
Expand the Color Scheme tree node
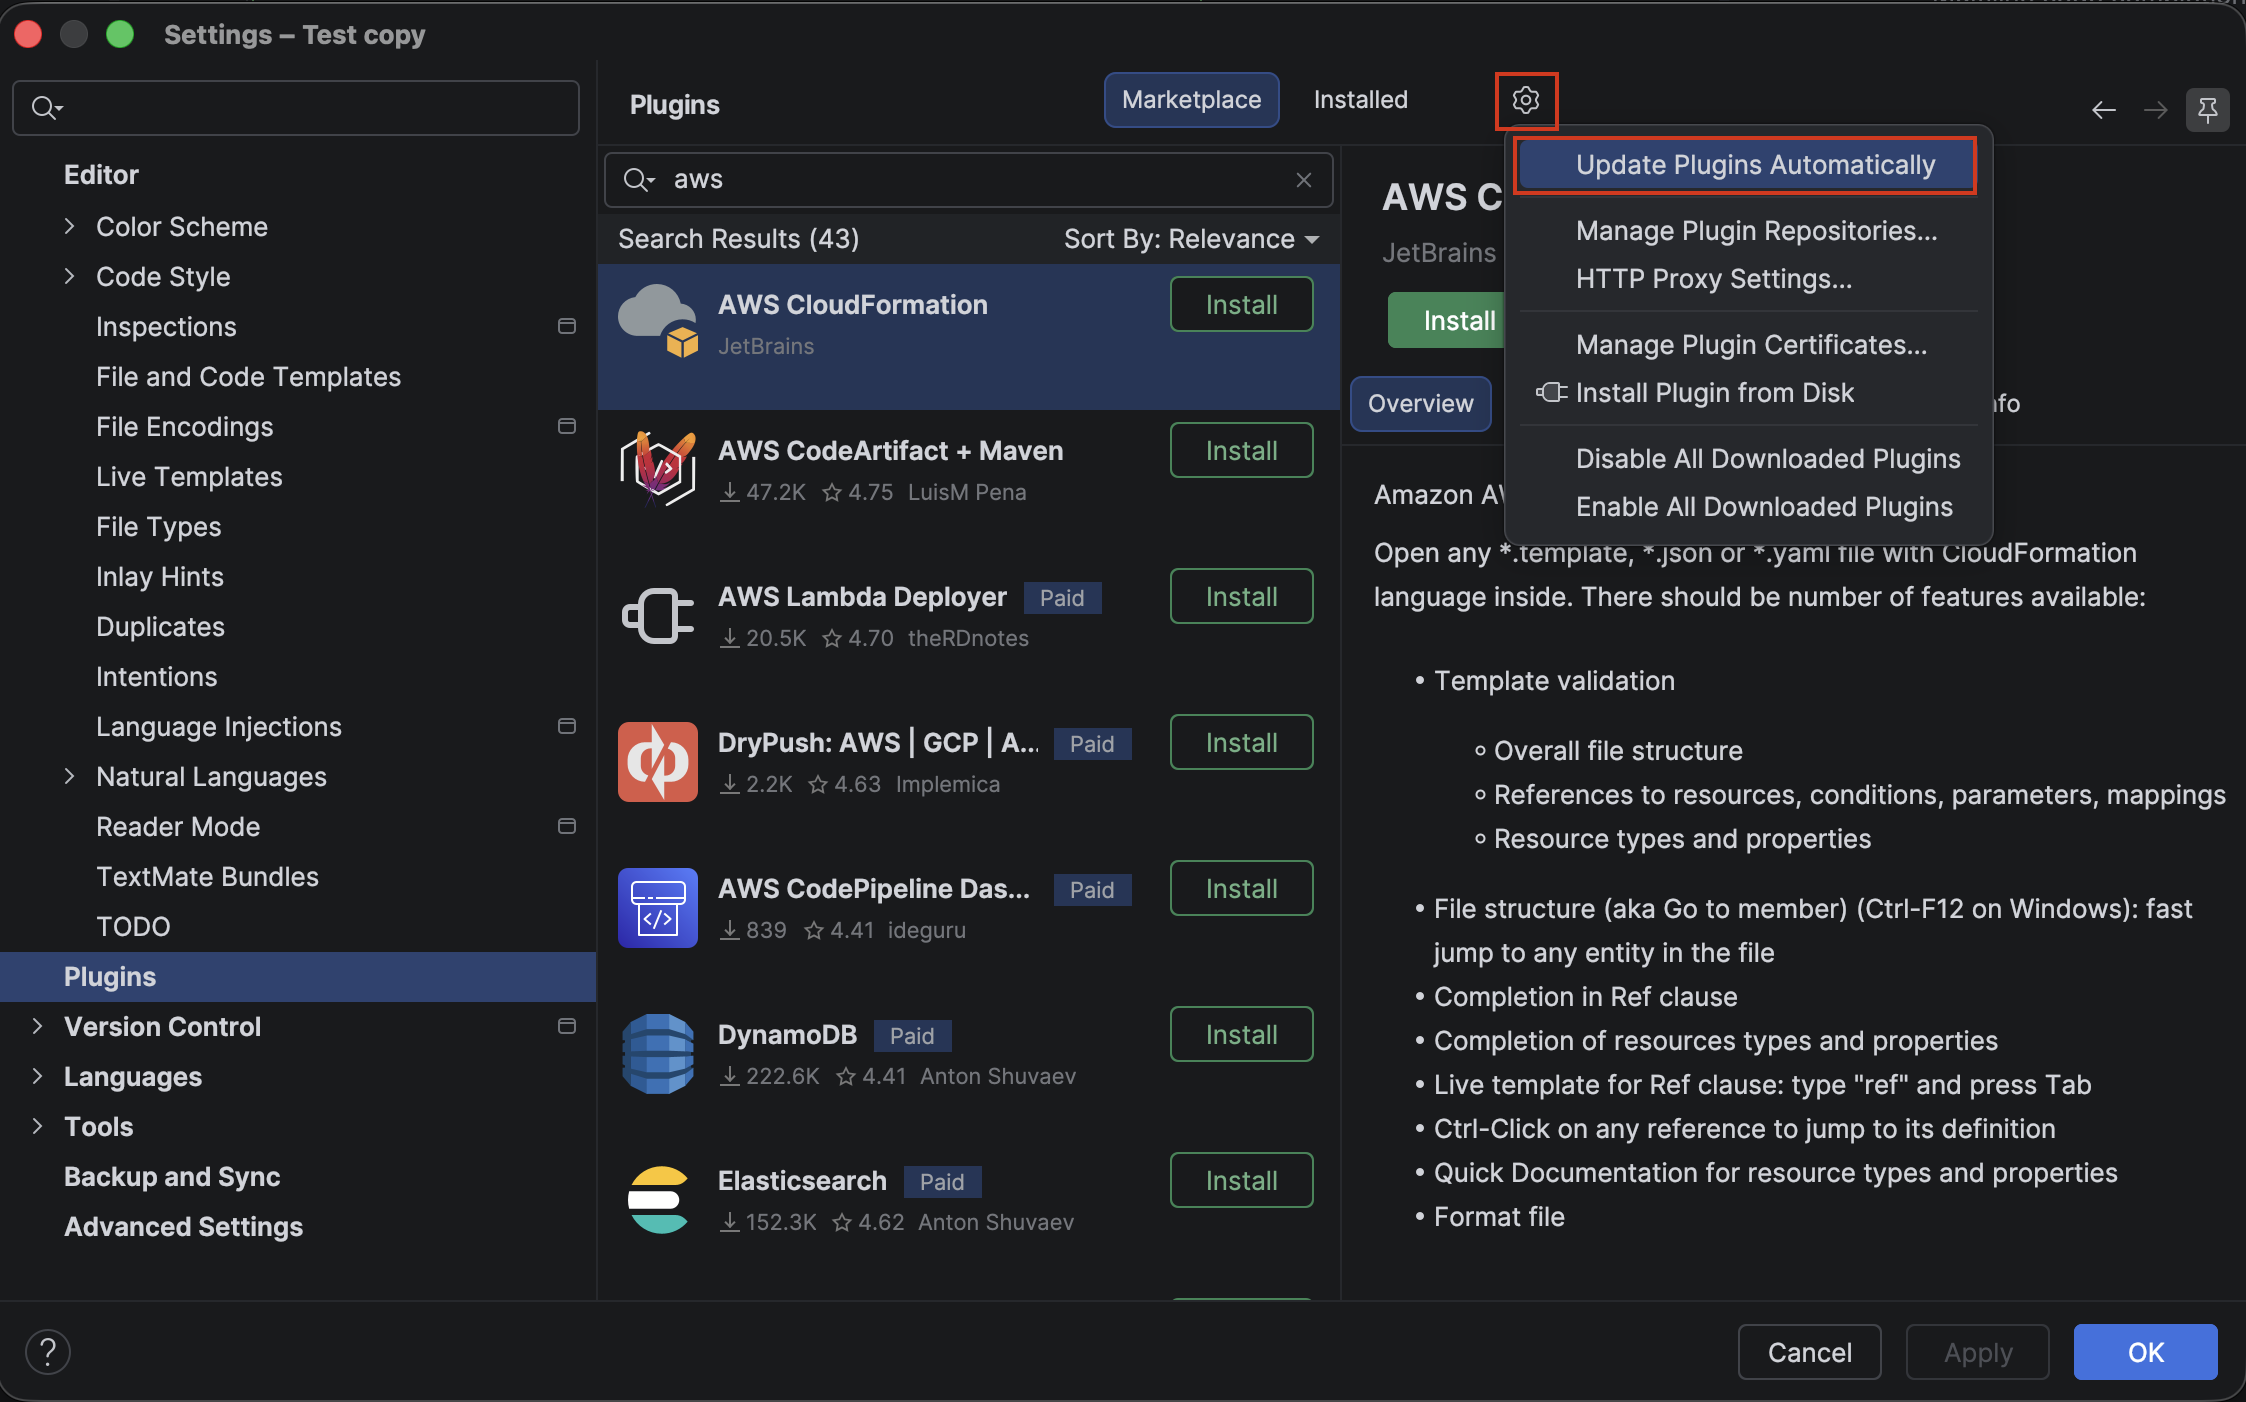click(x=69, y=226)
